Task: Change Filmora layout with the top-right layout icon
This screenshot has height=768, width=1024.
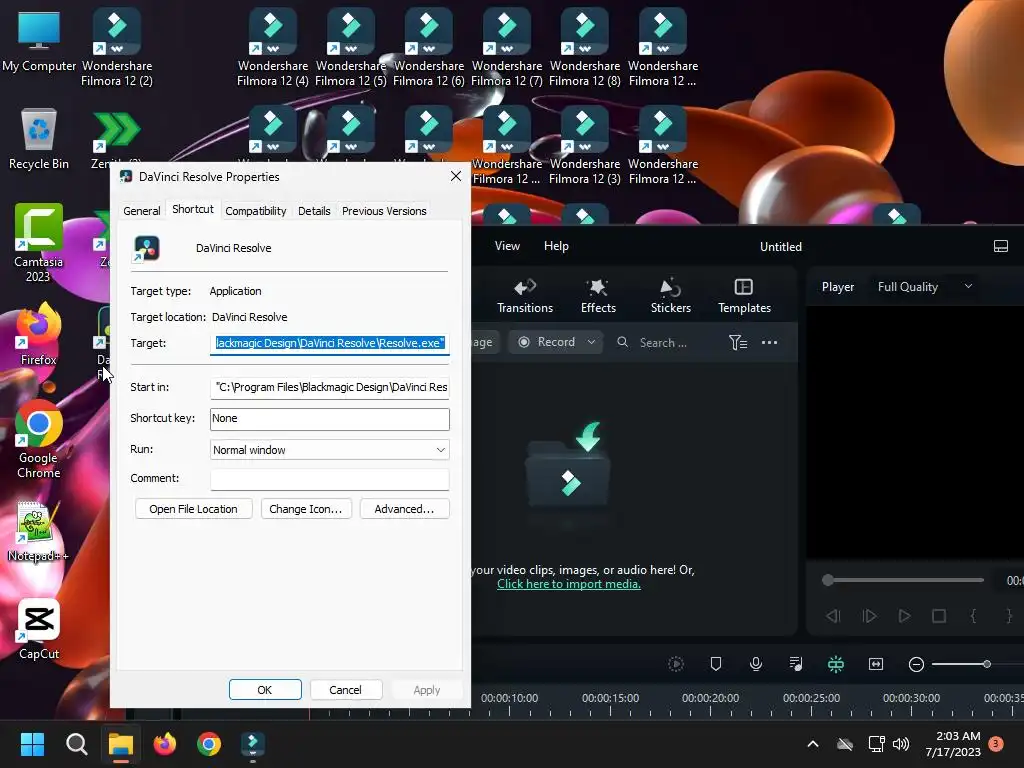Action: pyautogui.click(x=1000, y=246)
